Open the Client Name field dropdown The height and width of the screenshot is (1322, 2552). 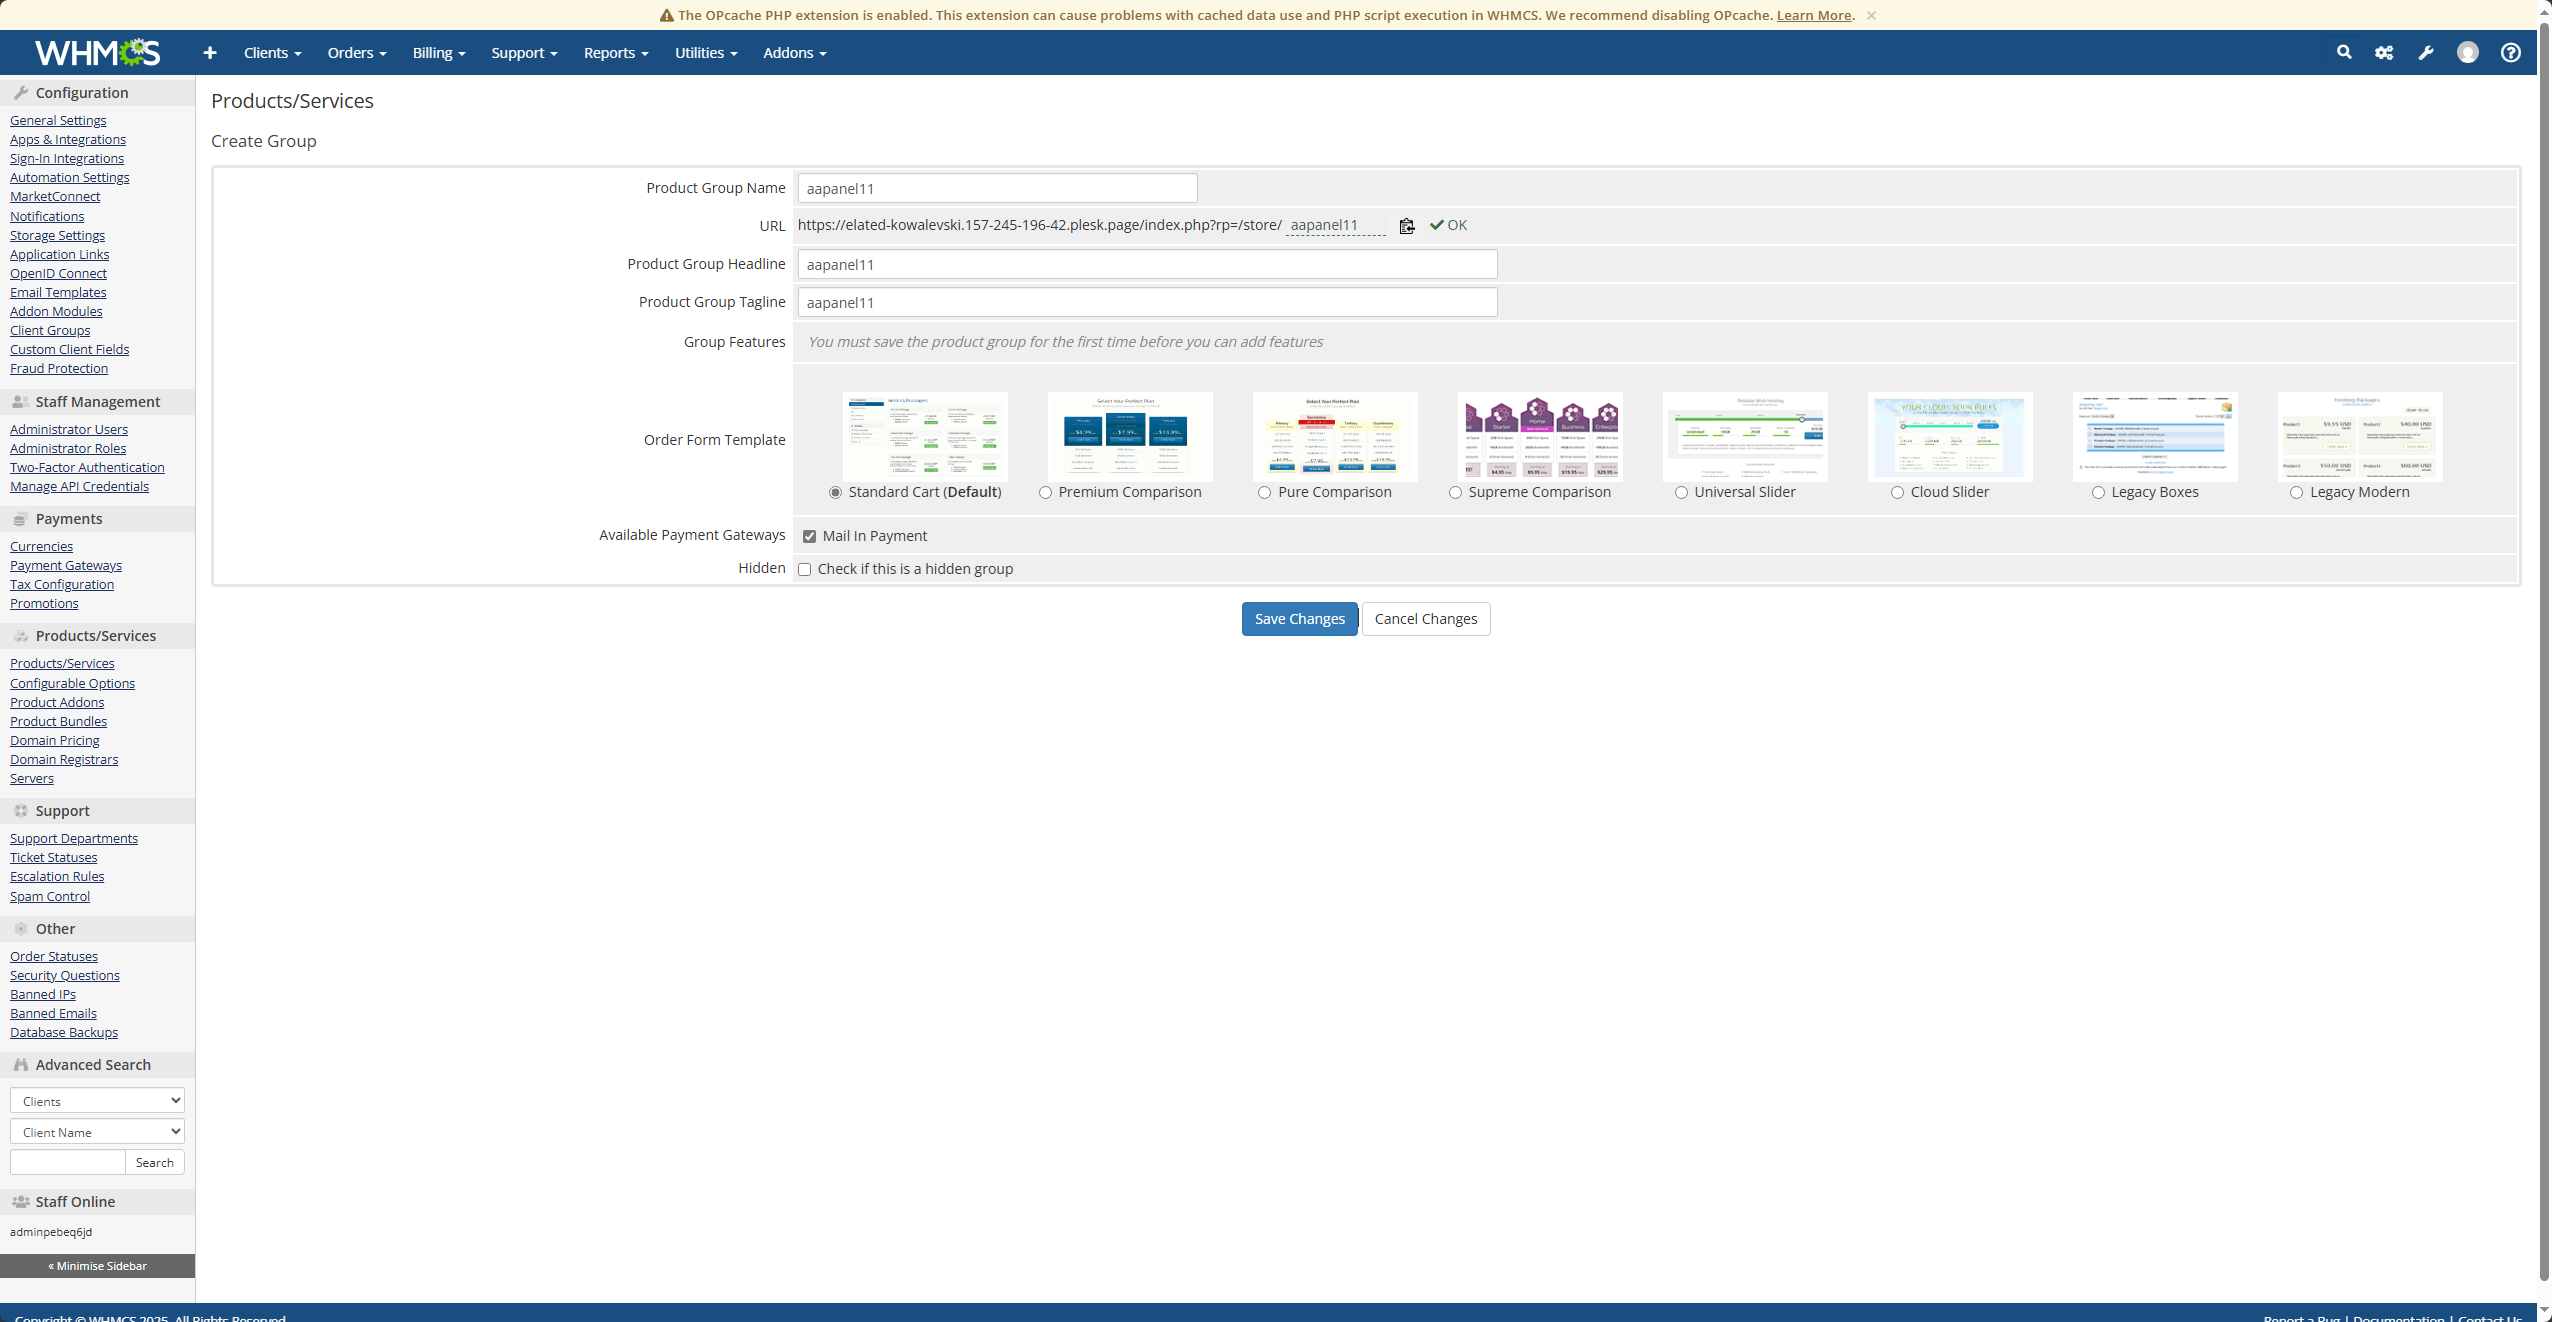[97, 1132]
